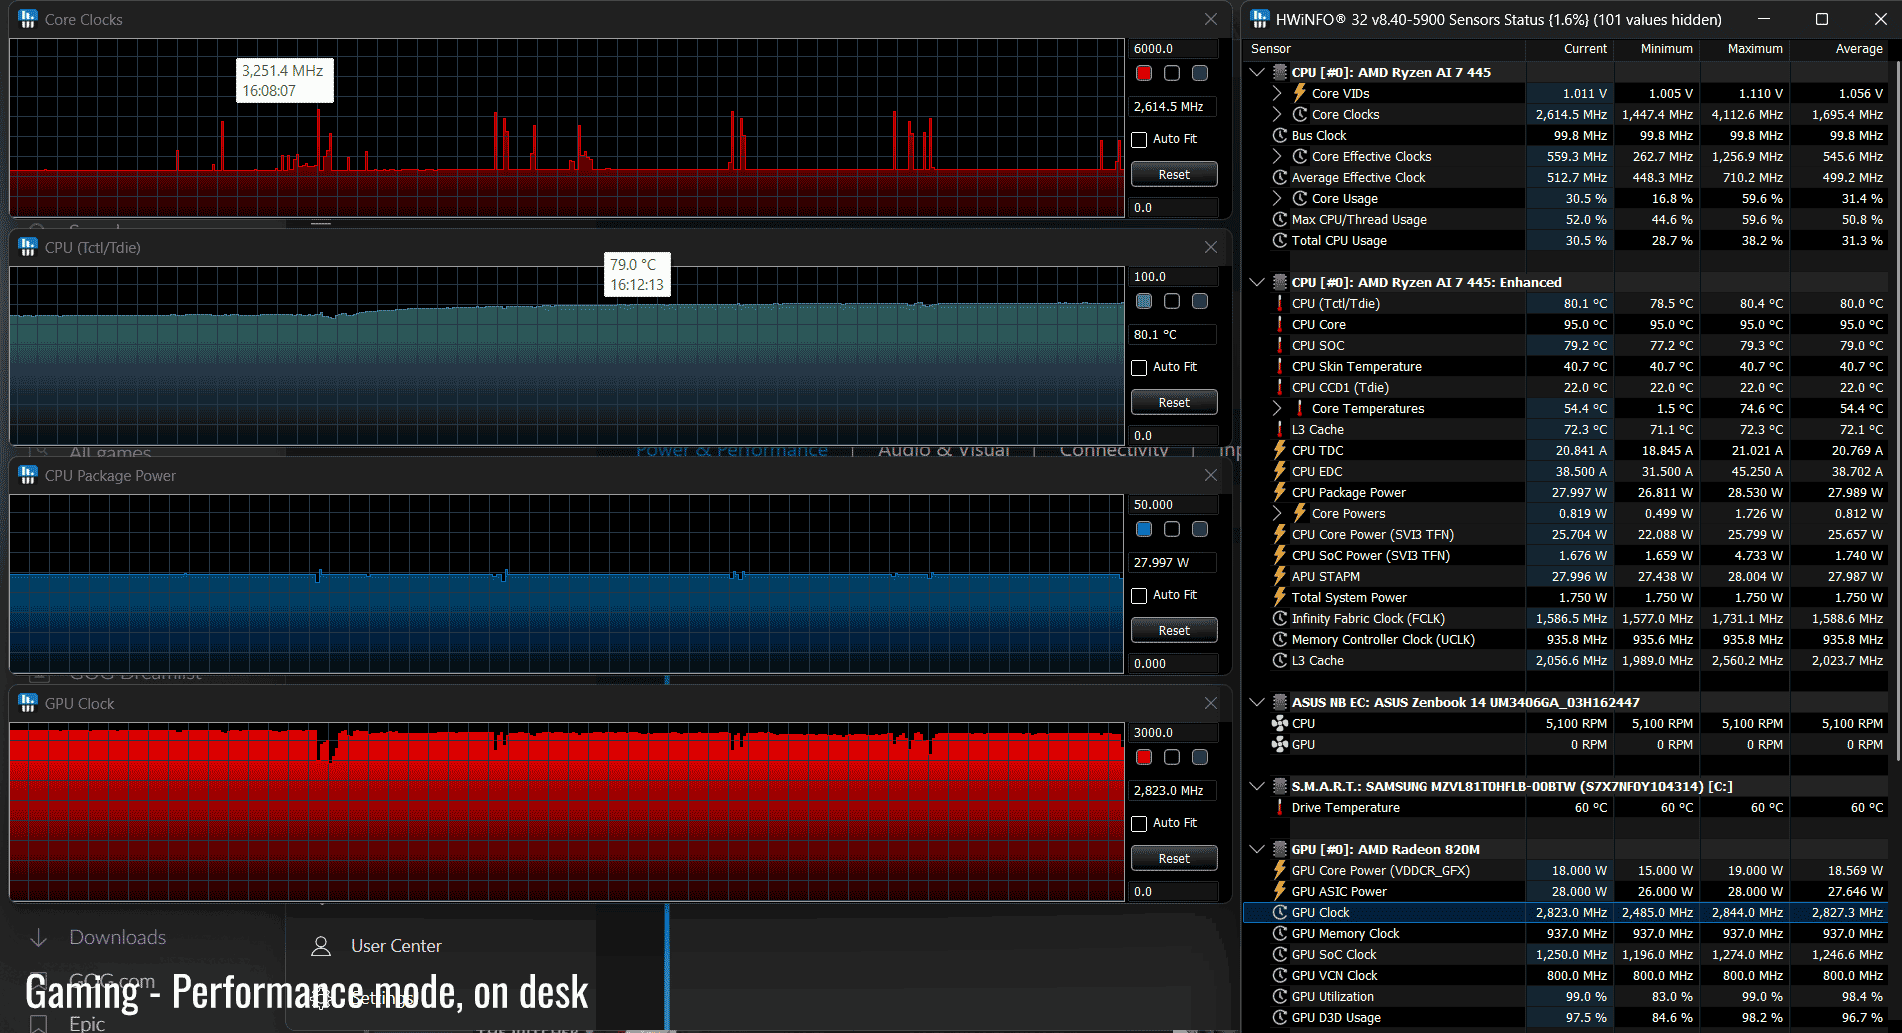1902x1033 pixels.
Task: Toggle the middle empty color box in CPU Package Power
Action: pos(1172,529)
